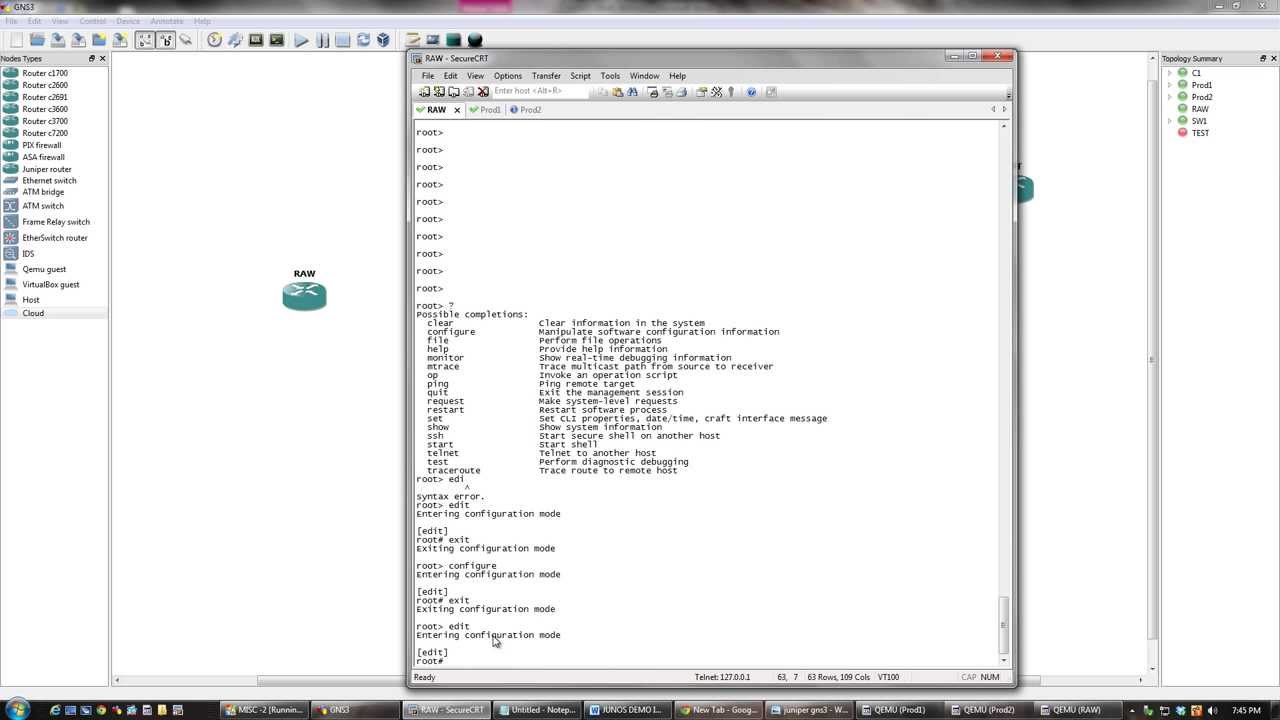Click VirtualBox cube icon in GNS3 toolbar

click(383, 40)
